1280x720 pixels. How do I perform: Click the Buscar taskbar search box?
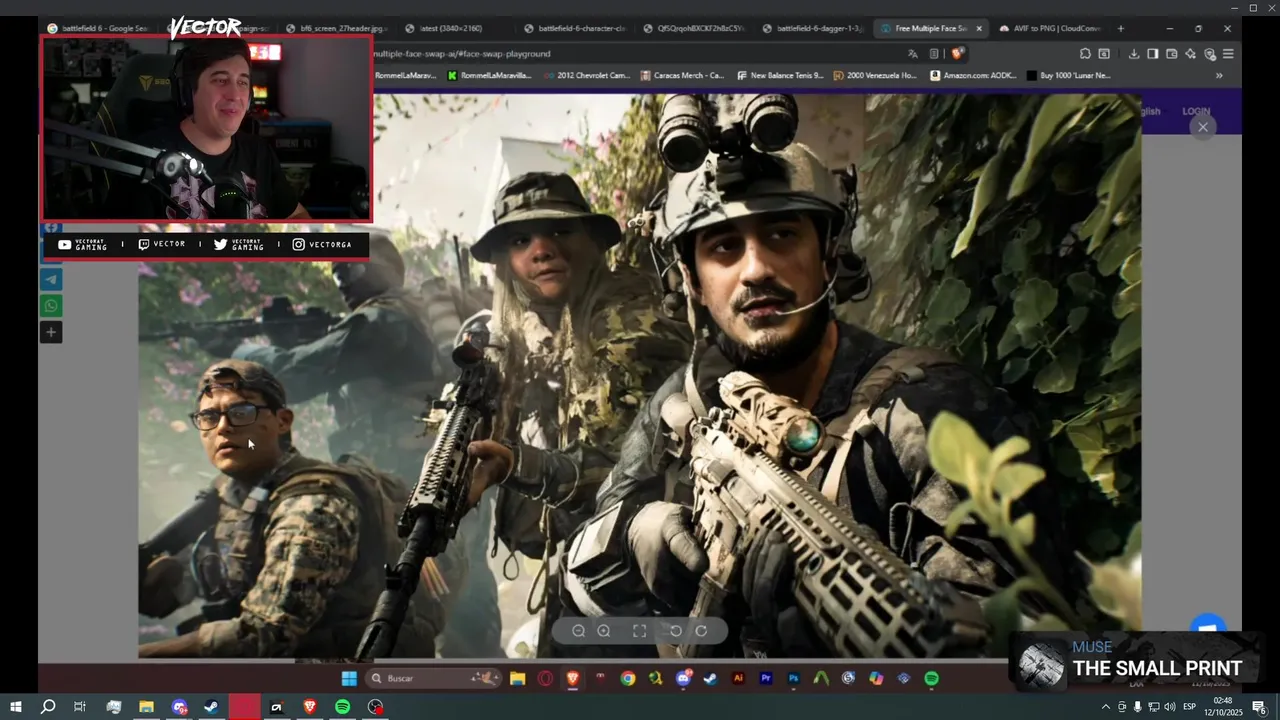(x=432, y=678)
